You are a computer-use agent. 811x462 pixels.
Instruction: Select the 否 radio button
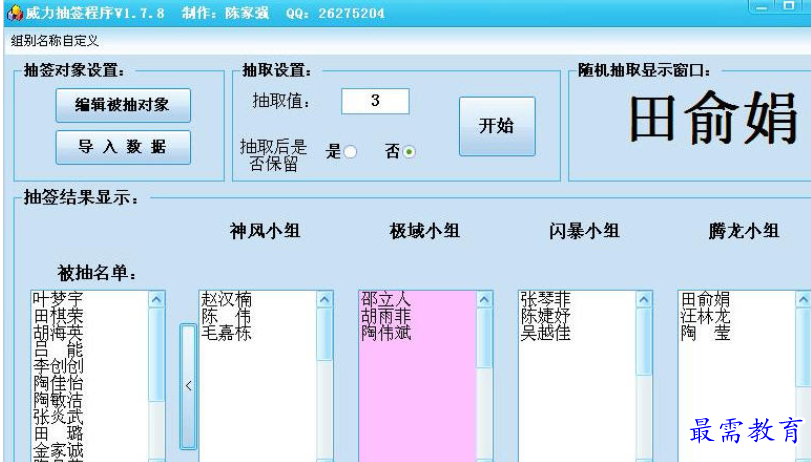click(x=409, y=152)
